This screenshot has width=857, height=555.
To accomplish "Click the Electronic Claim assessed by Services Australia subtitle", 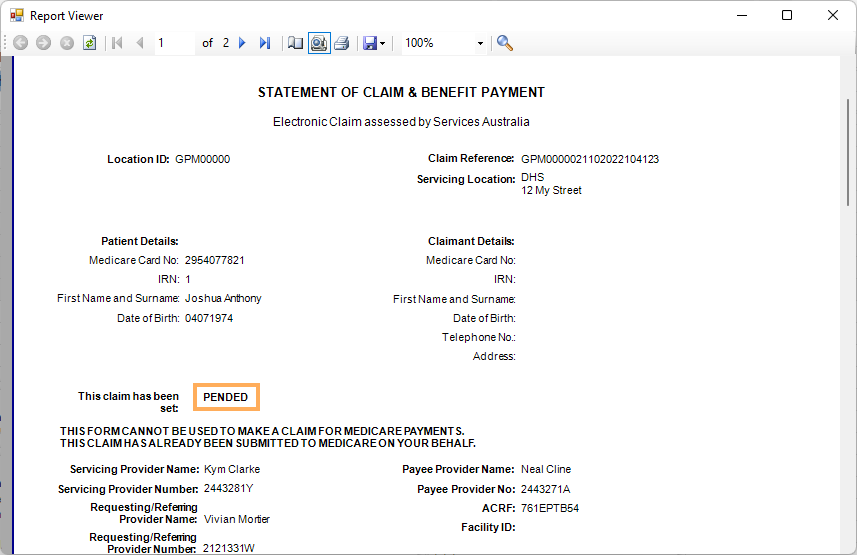I will (x=401, y=122).
